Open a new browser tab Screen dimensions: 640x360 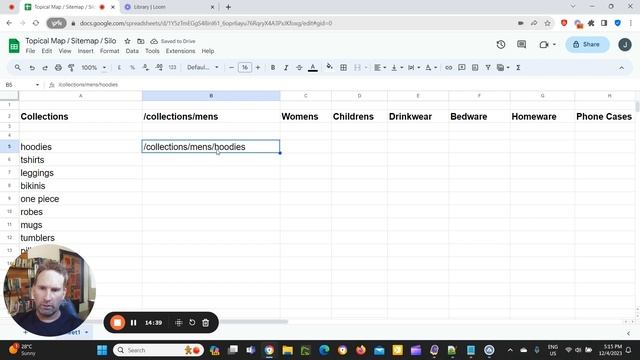(228, 7)
